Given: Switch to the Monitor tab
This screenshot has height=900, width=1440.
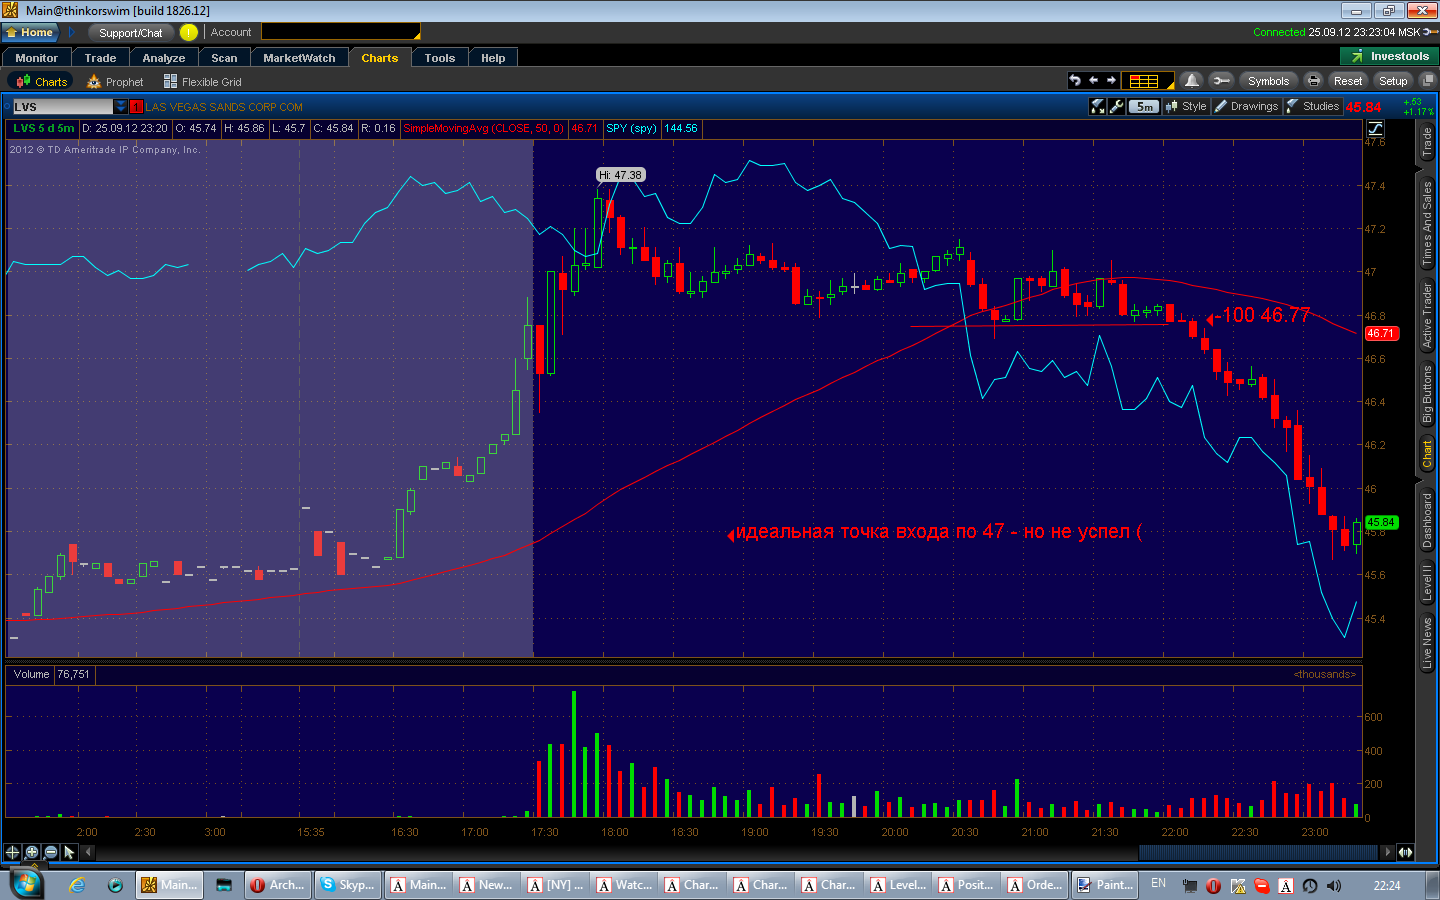Looking at the screenshot, I should 37,58.
